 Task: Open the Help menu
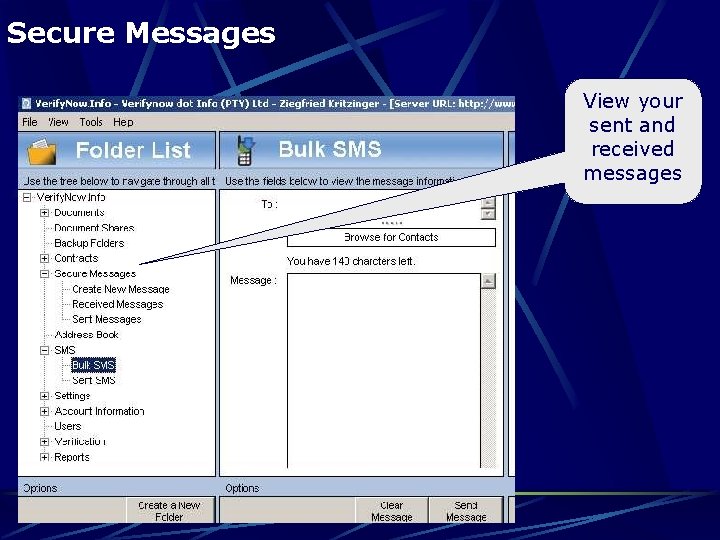pos(123,122)
